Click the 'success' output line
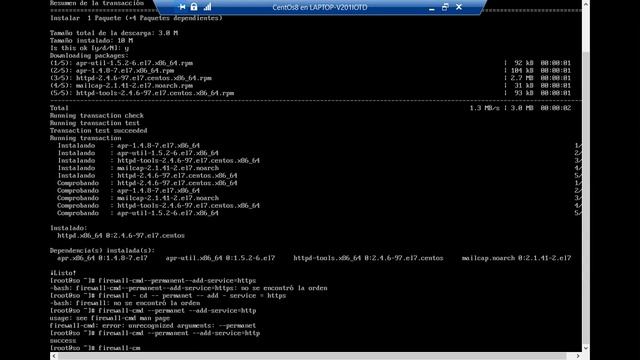The width and height of the screenshot is (640, 360). tap(63, 340)
